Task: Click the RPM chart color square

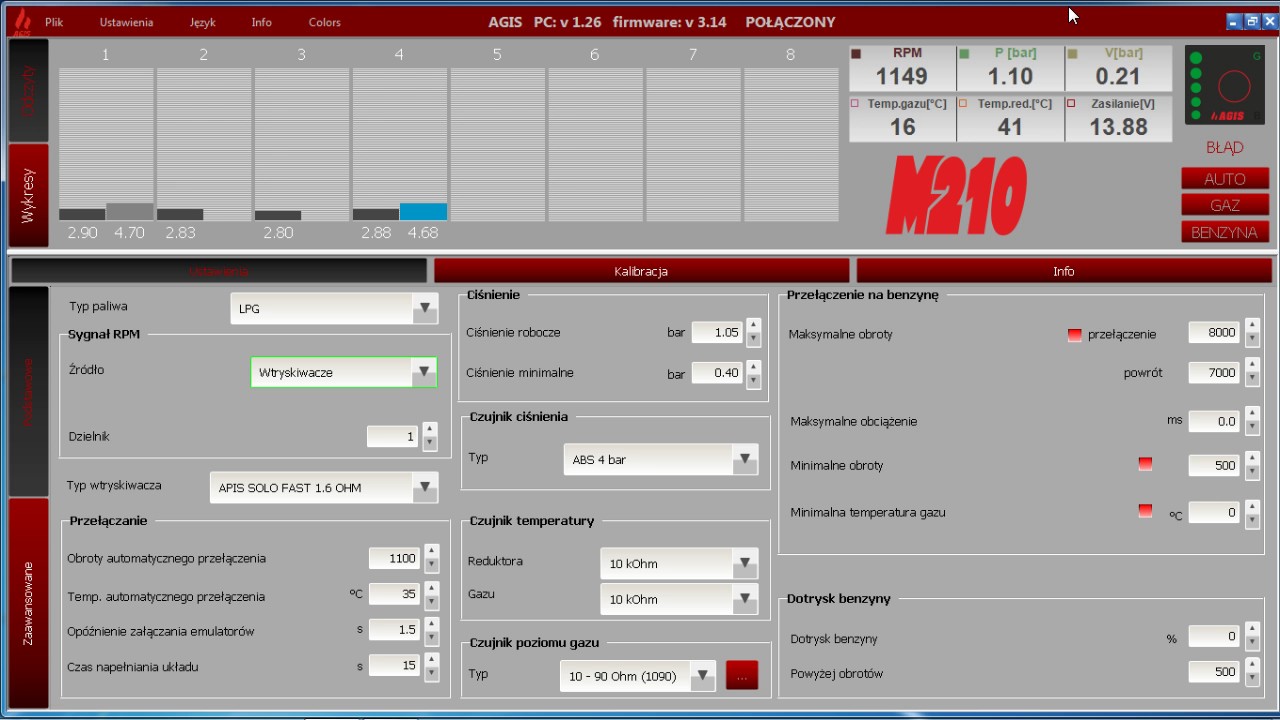Action: click(x=856, y=54)
